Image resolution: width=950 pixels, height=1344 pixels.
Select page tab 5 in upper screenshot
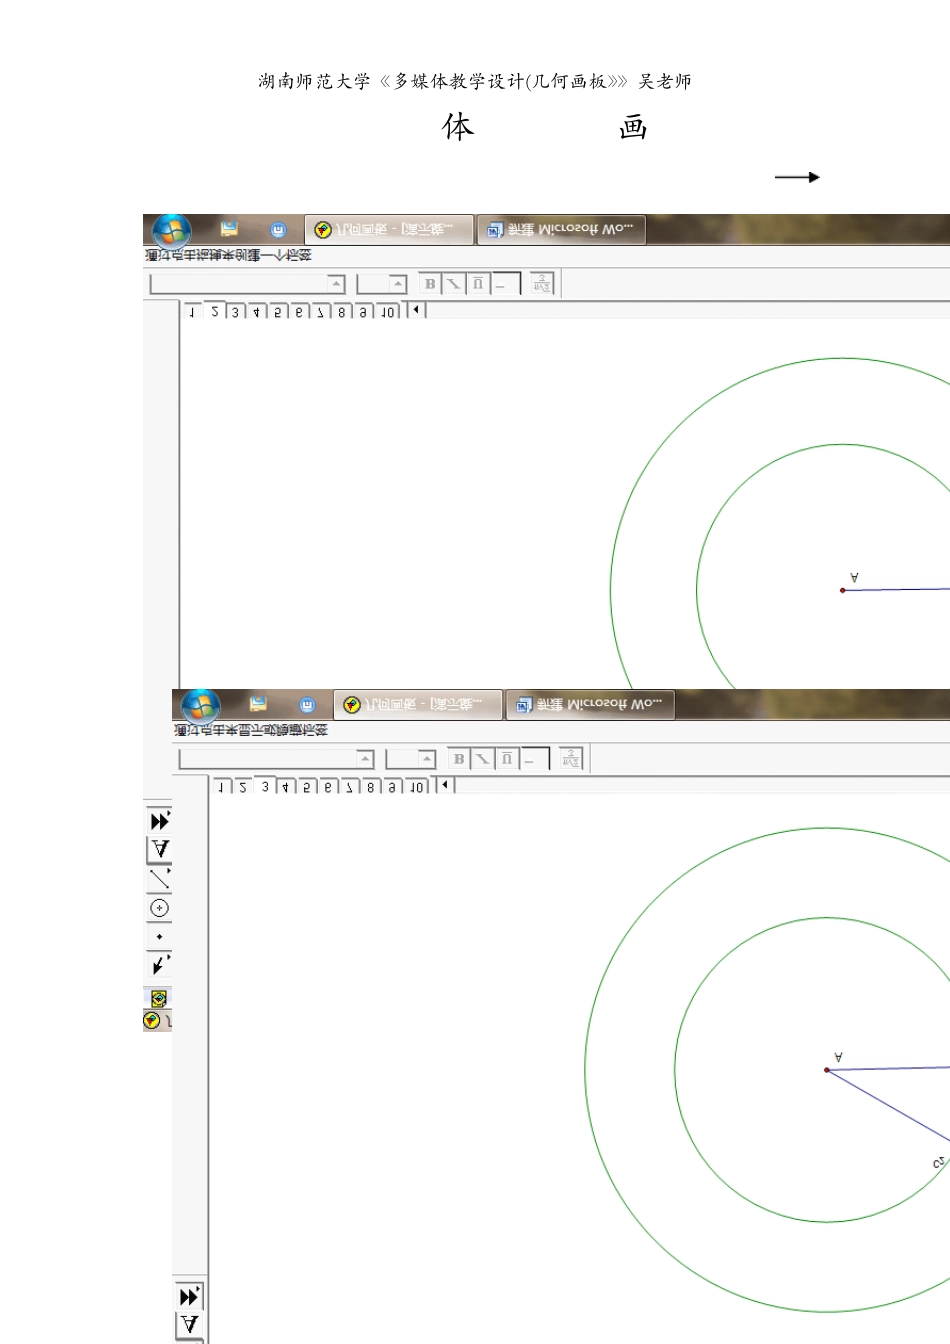tap(277, 312)
